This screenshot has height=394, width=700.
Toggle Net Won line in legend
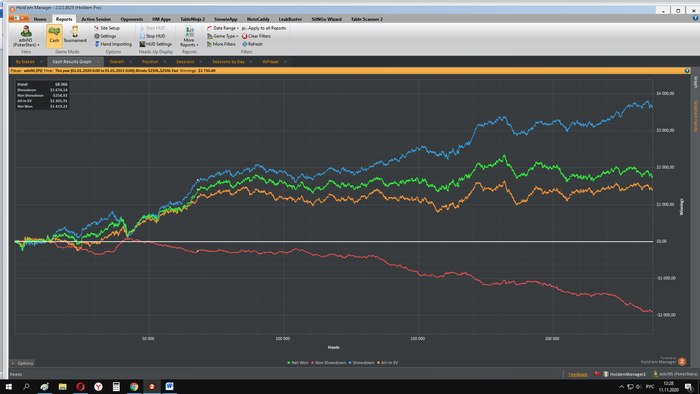298,363
